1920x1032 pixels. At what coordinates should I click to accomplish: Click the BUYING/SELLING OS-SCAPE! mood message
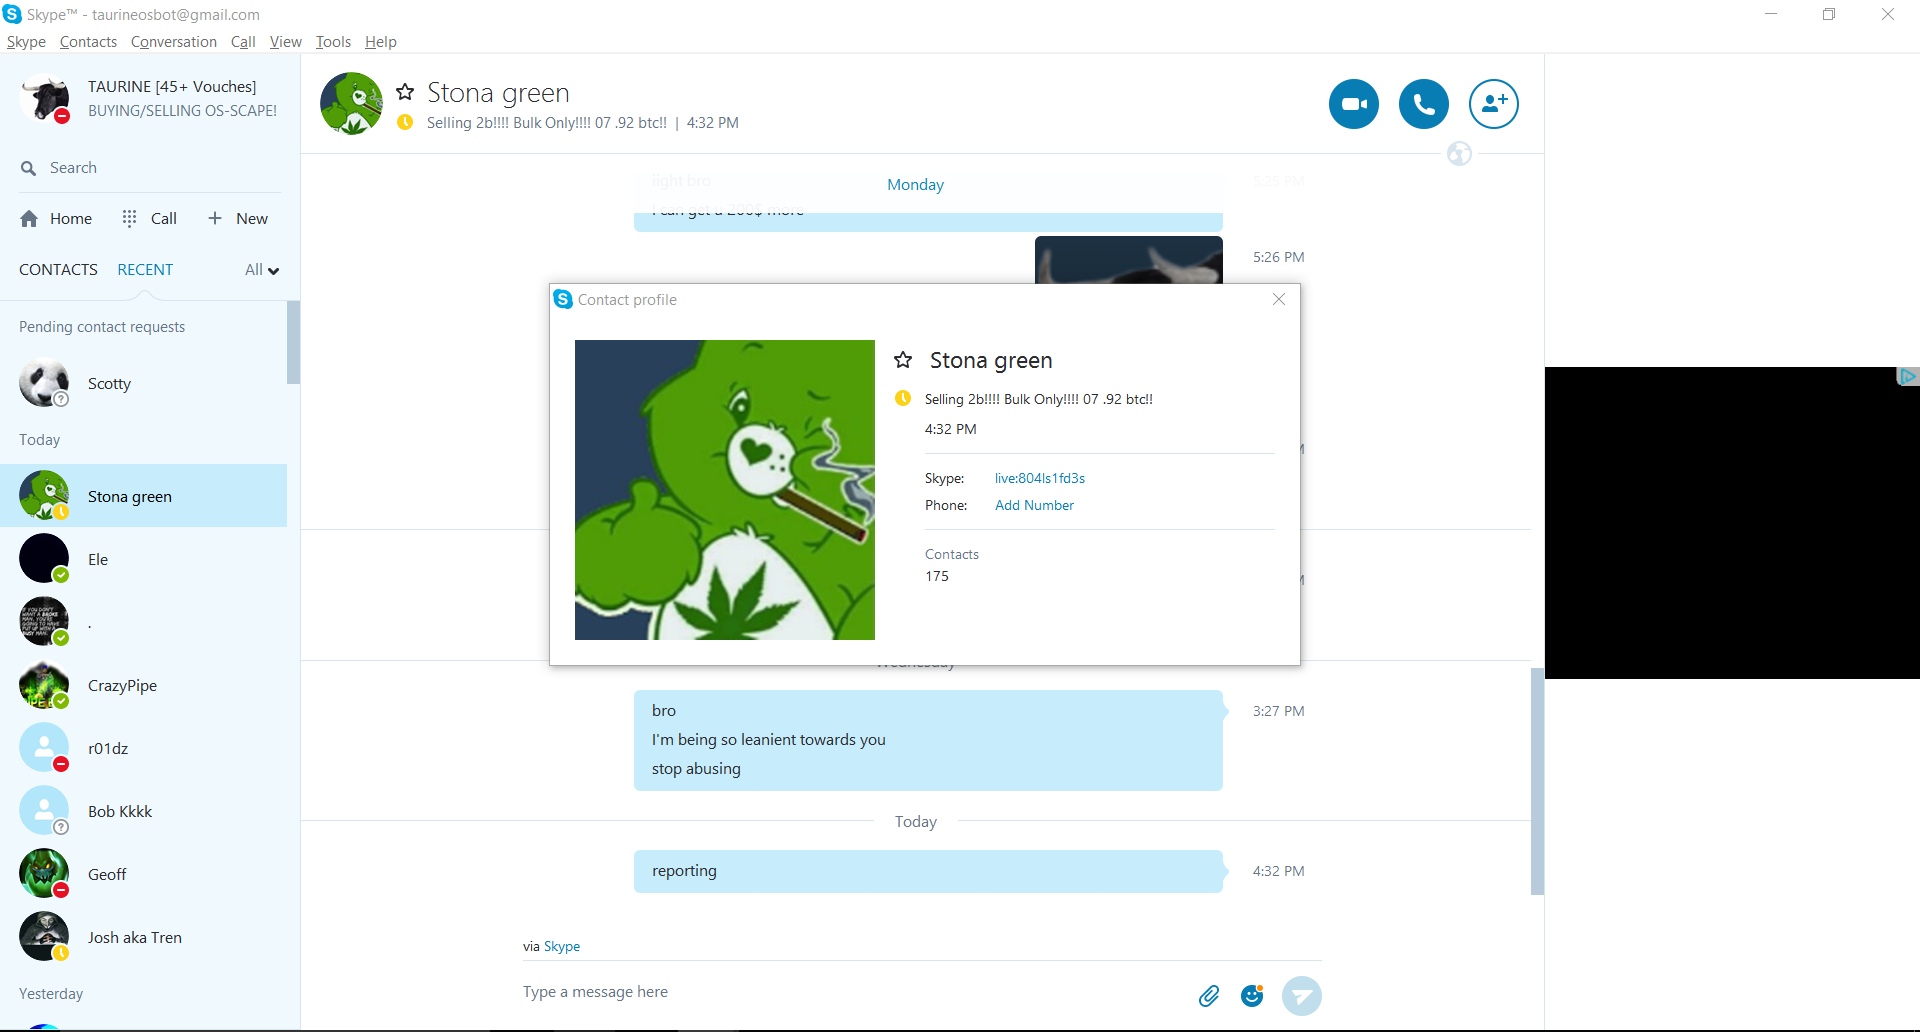[182, 111]
